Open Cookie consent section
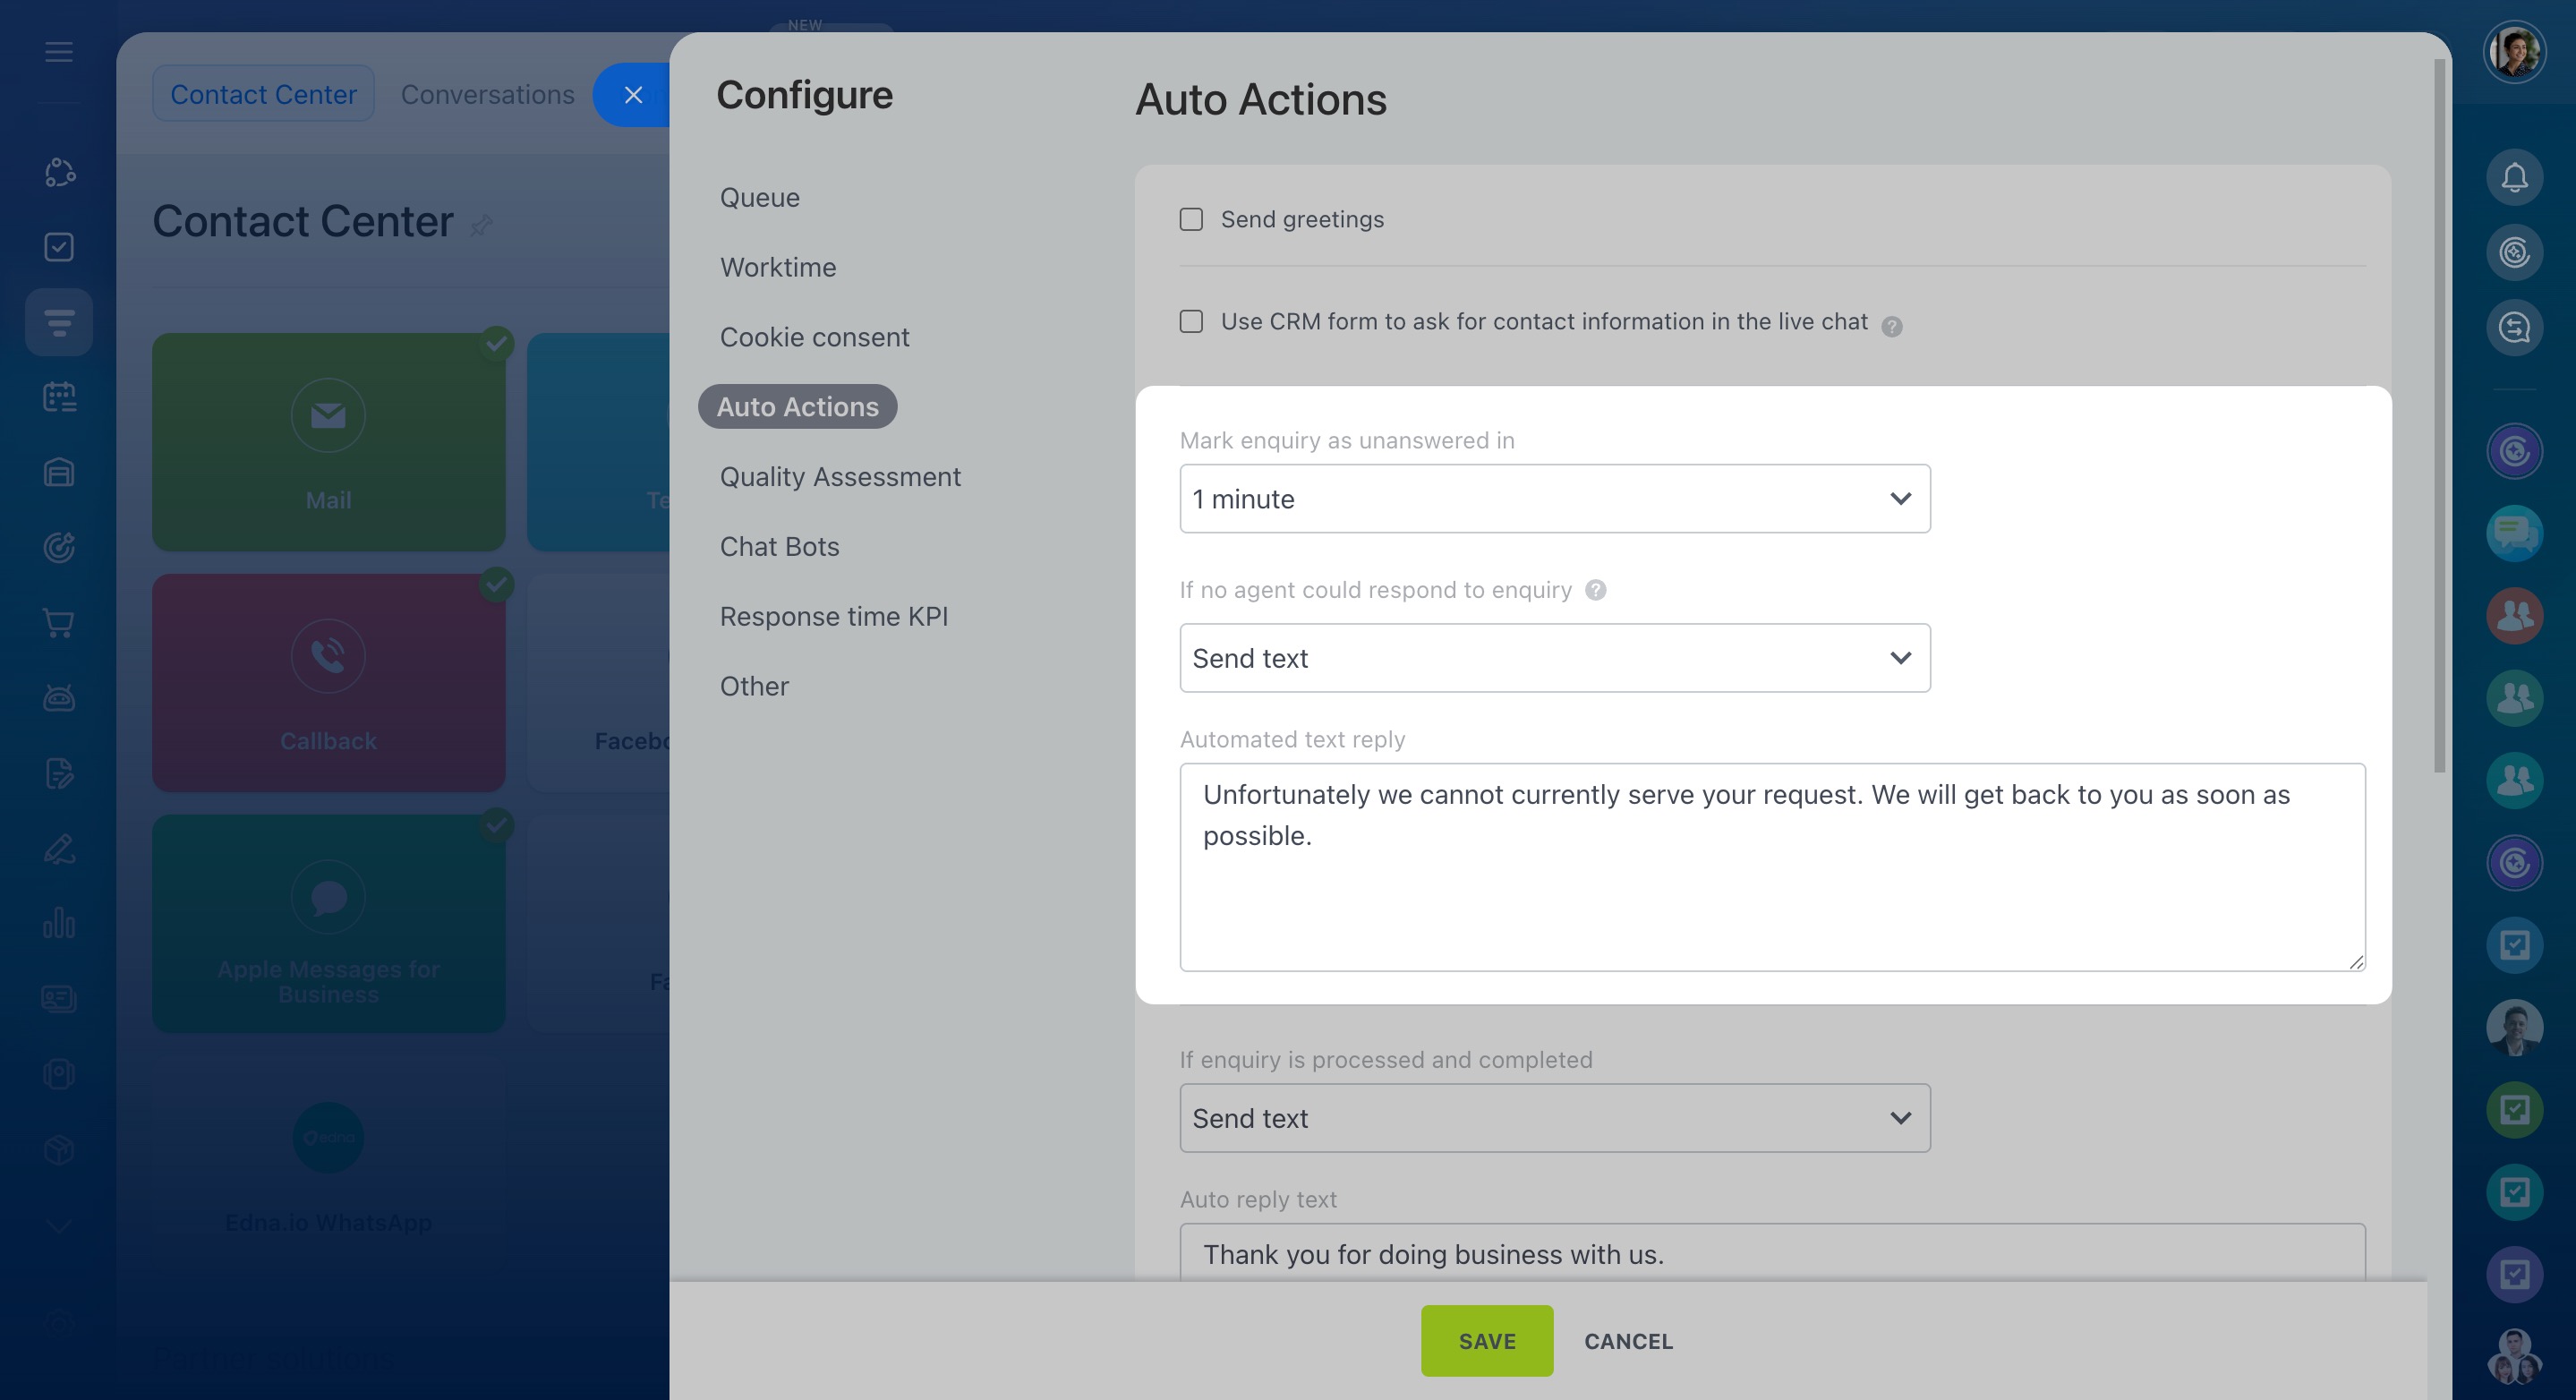The height and width of the screenshot is (1400, 2576). (814, 337)
